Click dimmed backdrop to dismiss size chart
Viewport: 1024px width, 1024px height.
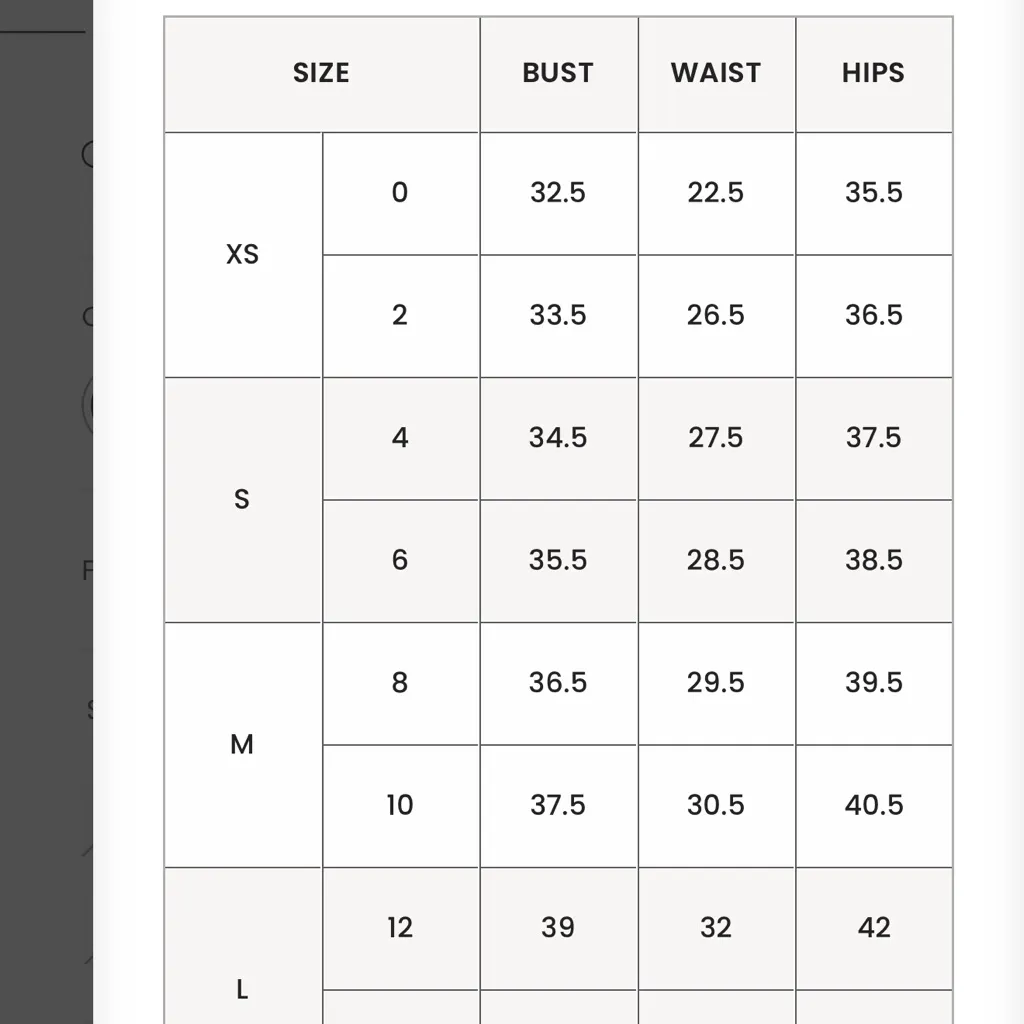(45, 500)
